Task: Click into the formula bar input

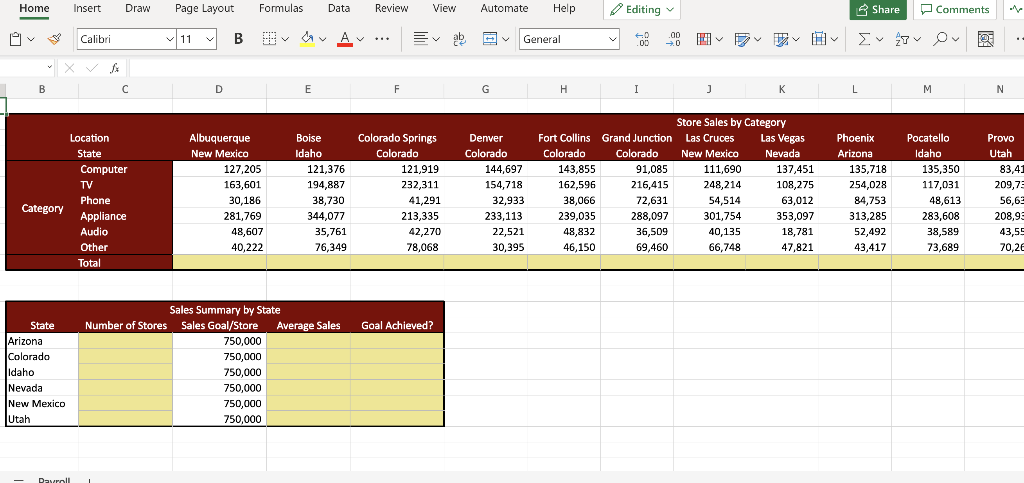Action: click(575, 68)
